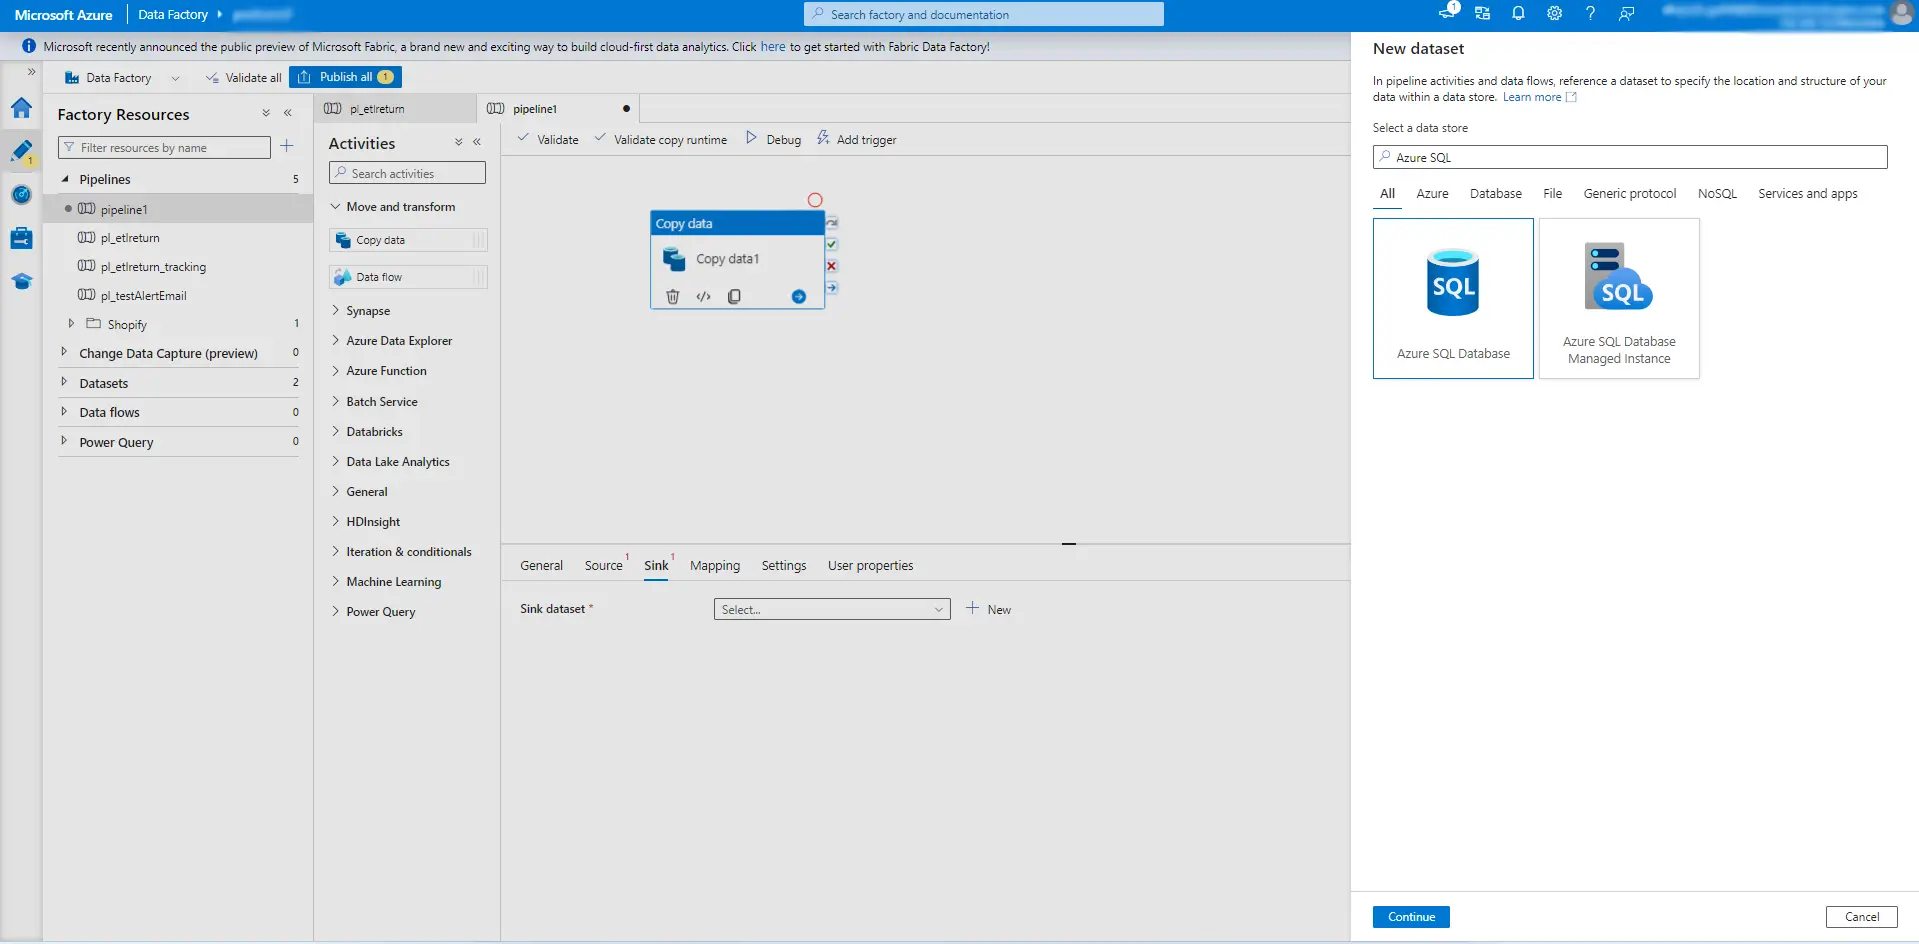The width and height of the screenshot is (1919, 944).
Task: Select the Azure SQL Database data store tile
Action: point(1453,298)
